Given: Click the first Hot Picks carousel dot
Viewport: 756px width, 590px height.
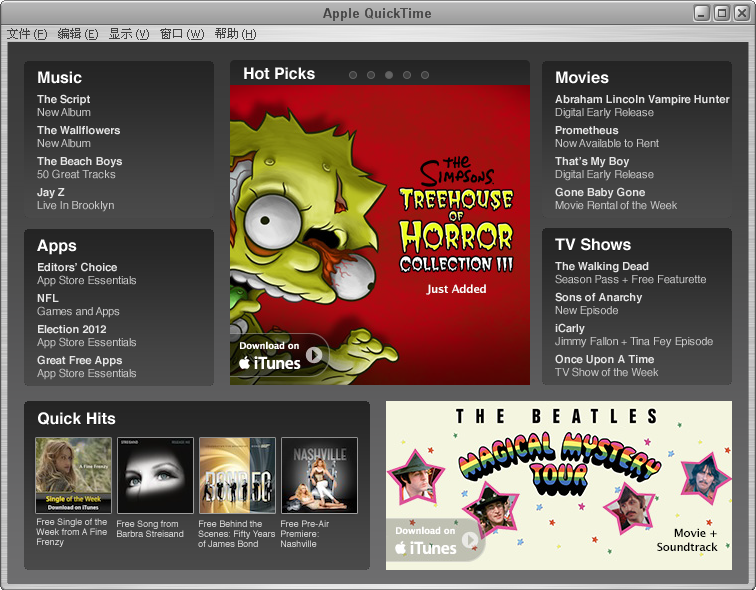Looking at the screenshot, I should pyautogui.click(x=353, y=75).
